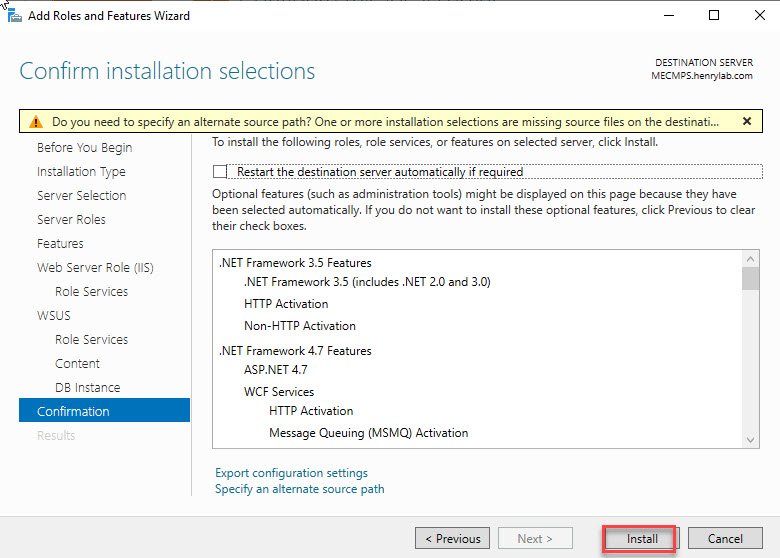
Task: Click the wizard icon in the title bar
Action: pyautogui.click(x=11, y=14)
